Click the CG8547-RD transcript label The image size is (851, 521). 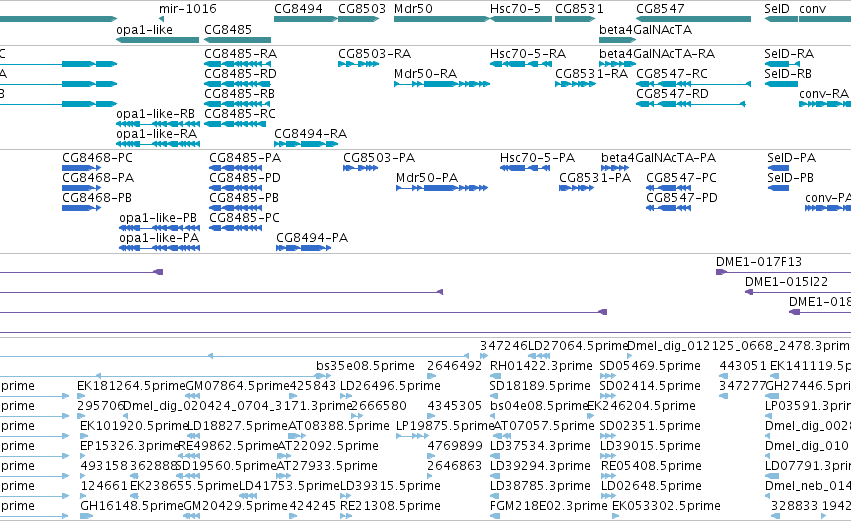pyautogui.click(x=672, y=94)
